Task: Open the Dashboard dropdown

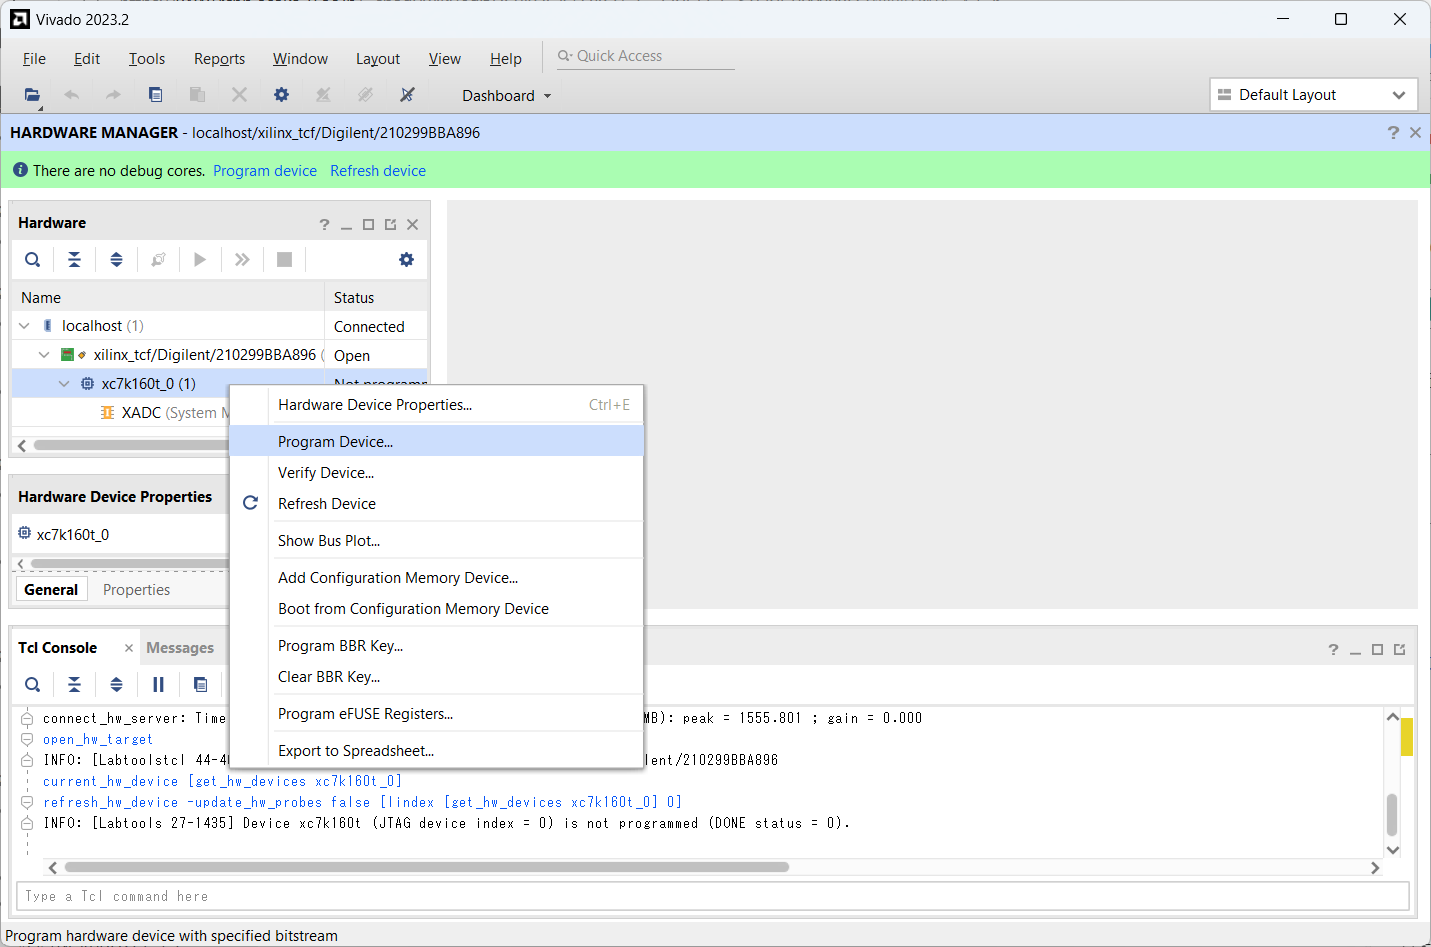Action: pyautogui.click(x=506, y=96)
